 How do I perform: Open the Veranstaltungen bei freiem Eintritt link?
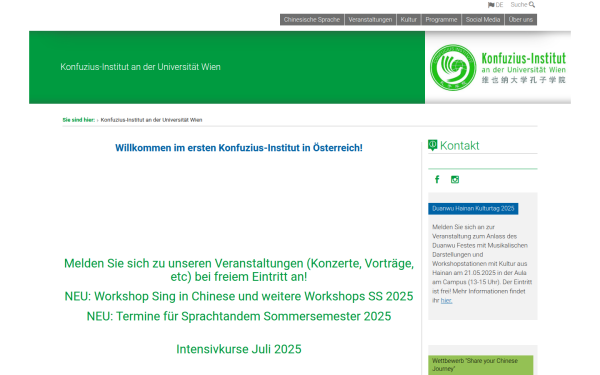(x=239, y=270)
